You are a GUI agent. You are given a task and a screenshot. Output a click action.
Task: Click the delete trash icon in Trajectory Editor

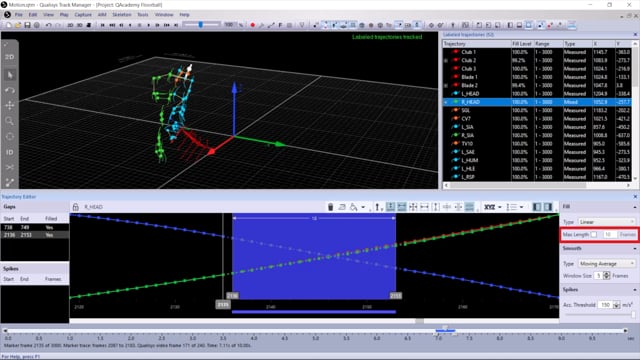click(331, 207)
